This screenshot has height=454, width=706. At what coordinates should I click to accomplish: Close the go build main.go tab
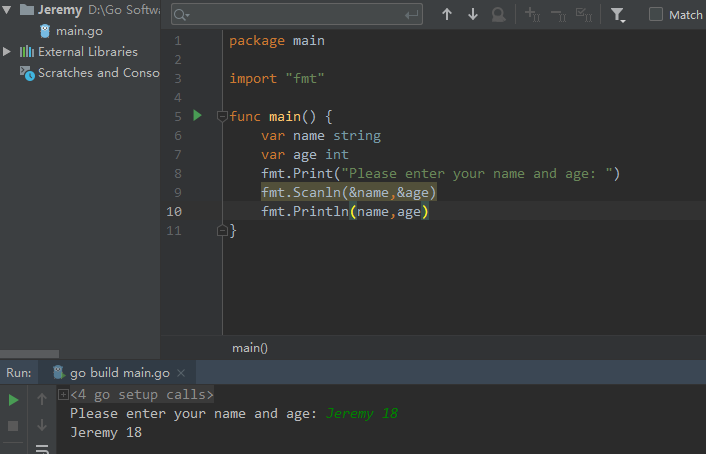(181, 373)
